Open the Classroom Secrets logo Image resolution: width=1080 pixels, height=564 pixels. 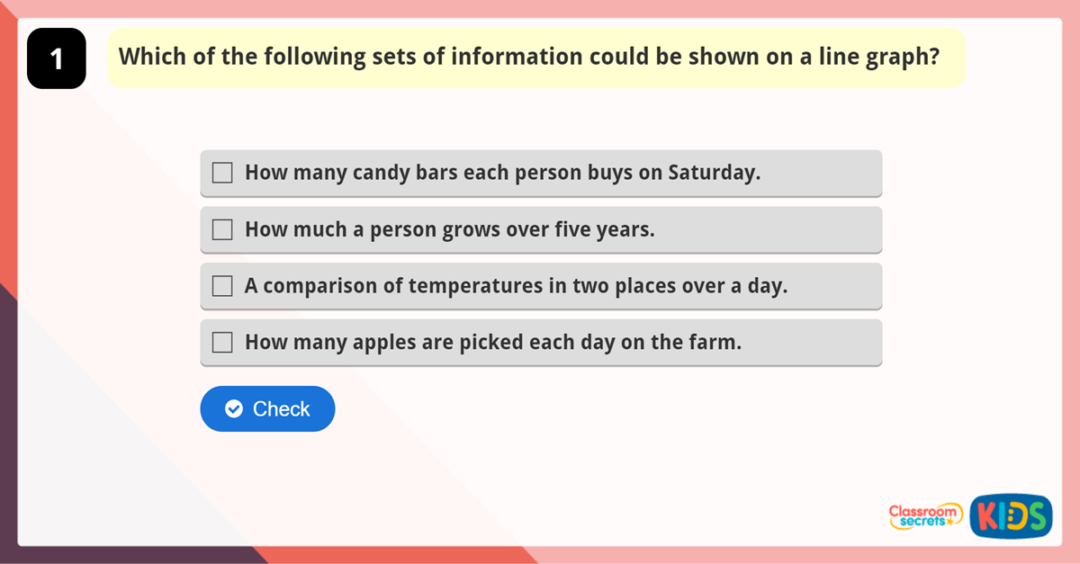pyautogui.click(x=925, y=516)
